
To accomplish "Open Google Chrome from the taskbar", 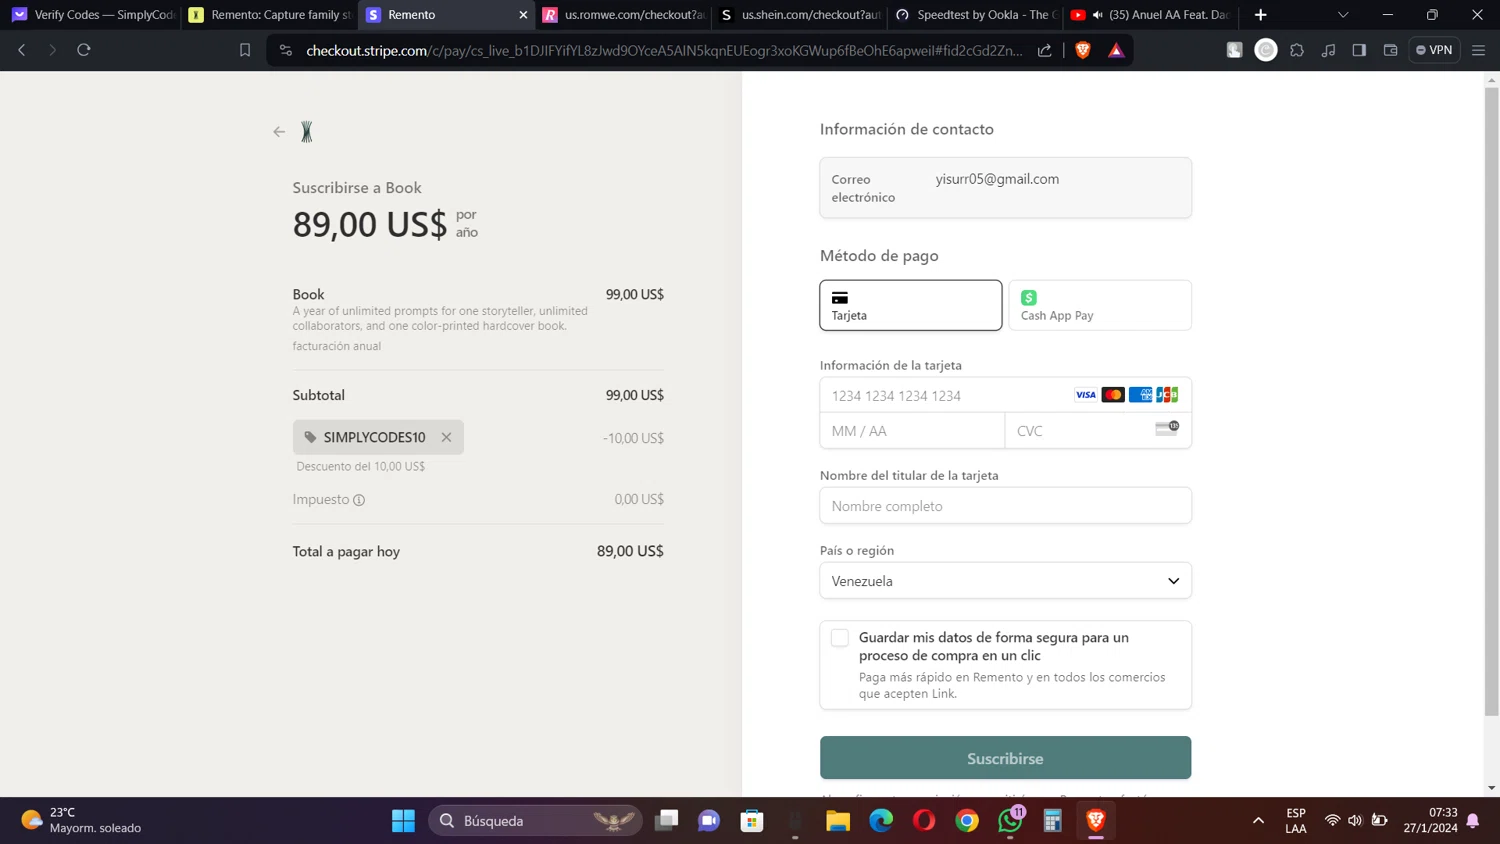I will tap(967, 821).
